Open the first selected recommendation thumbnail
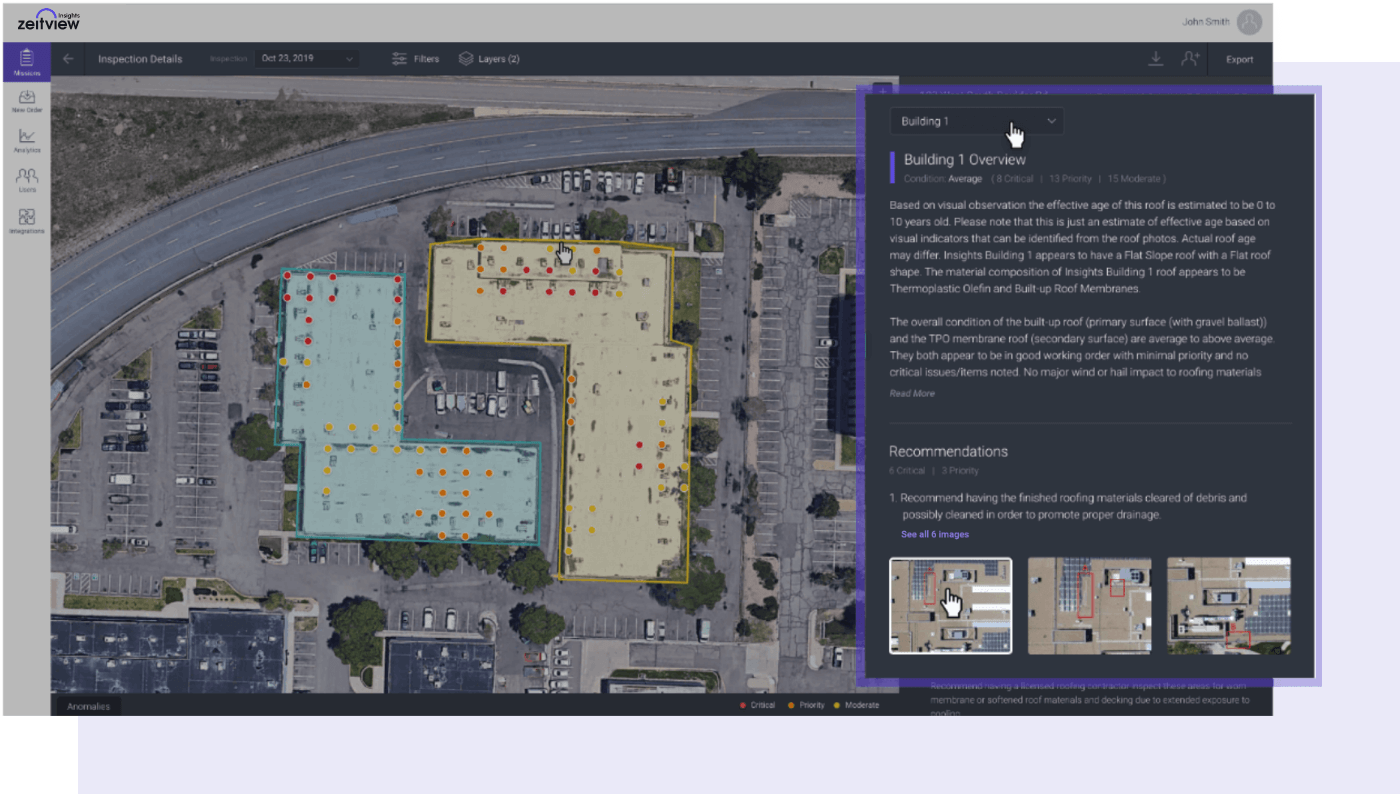 pos(950,605)
